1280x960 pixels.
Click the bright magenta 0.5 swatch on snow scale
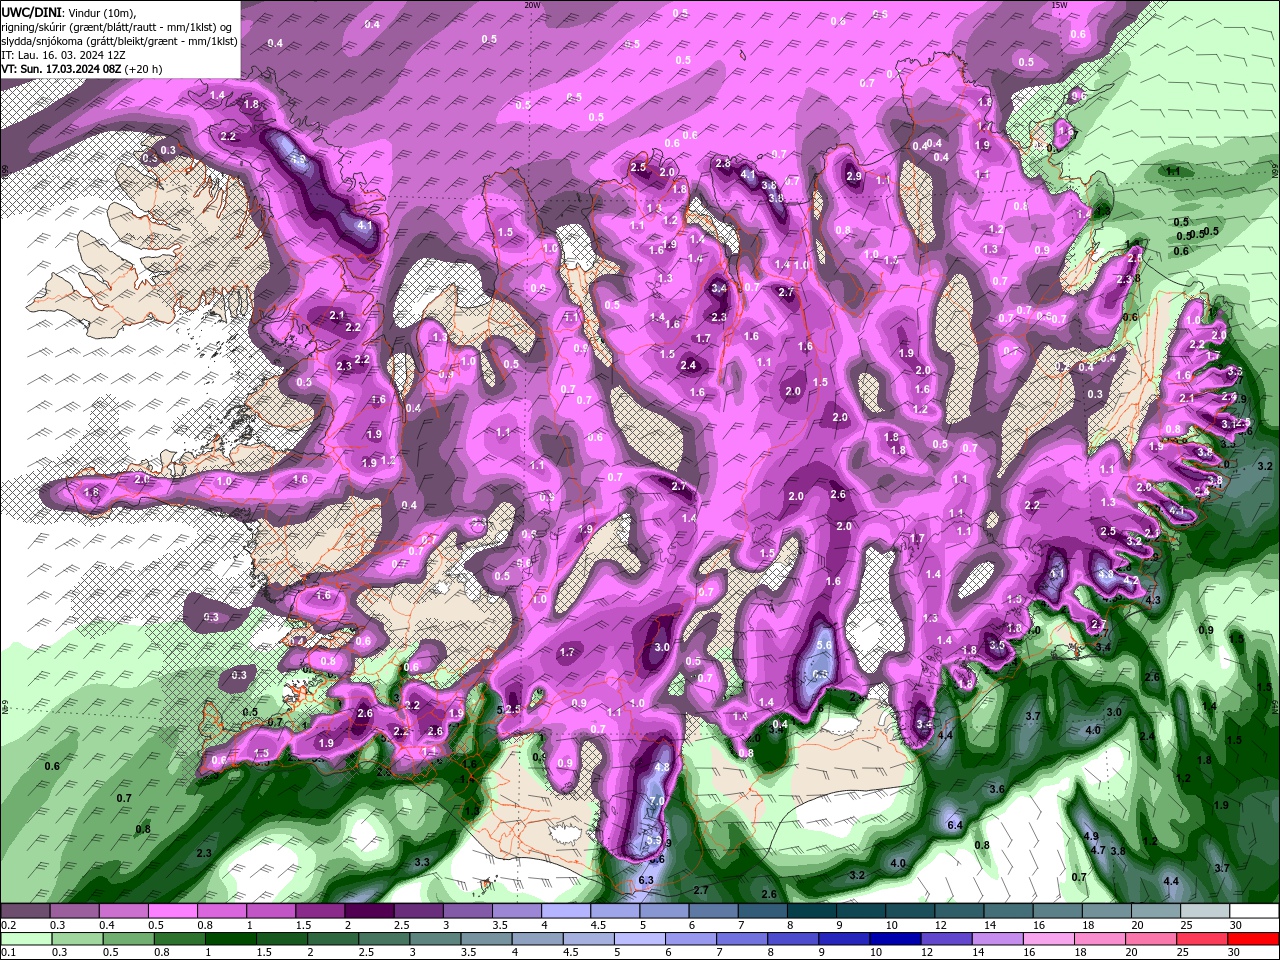[172, 911]
